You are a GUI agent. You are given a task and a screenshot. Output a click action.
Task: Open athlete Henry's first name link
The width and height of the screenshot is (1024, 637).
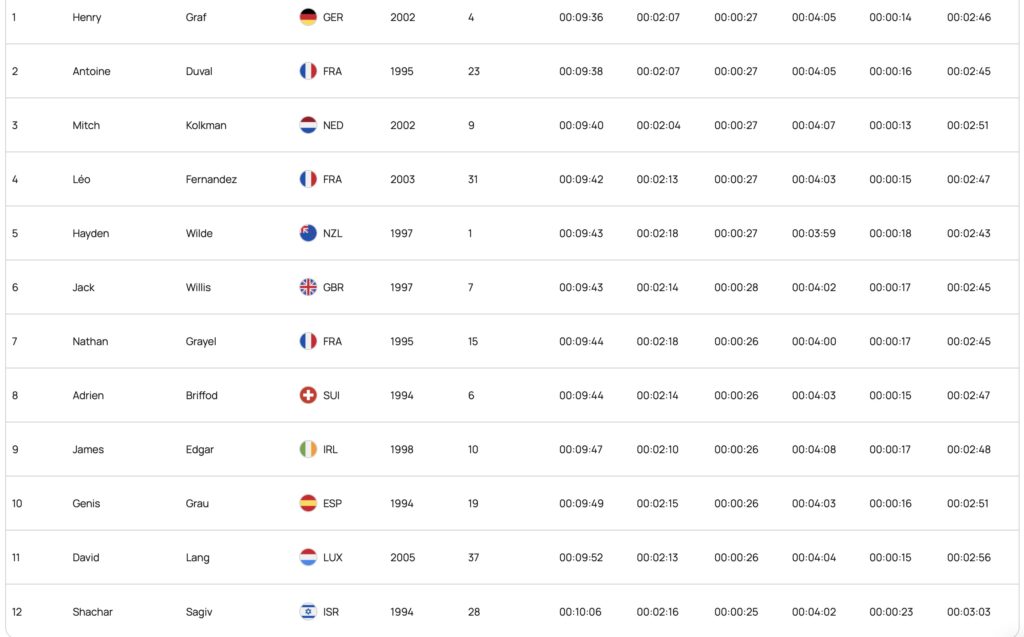click(87, 17)
